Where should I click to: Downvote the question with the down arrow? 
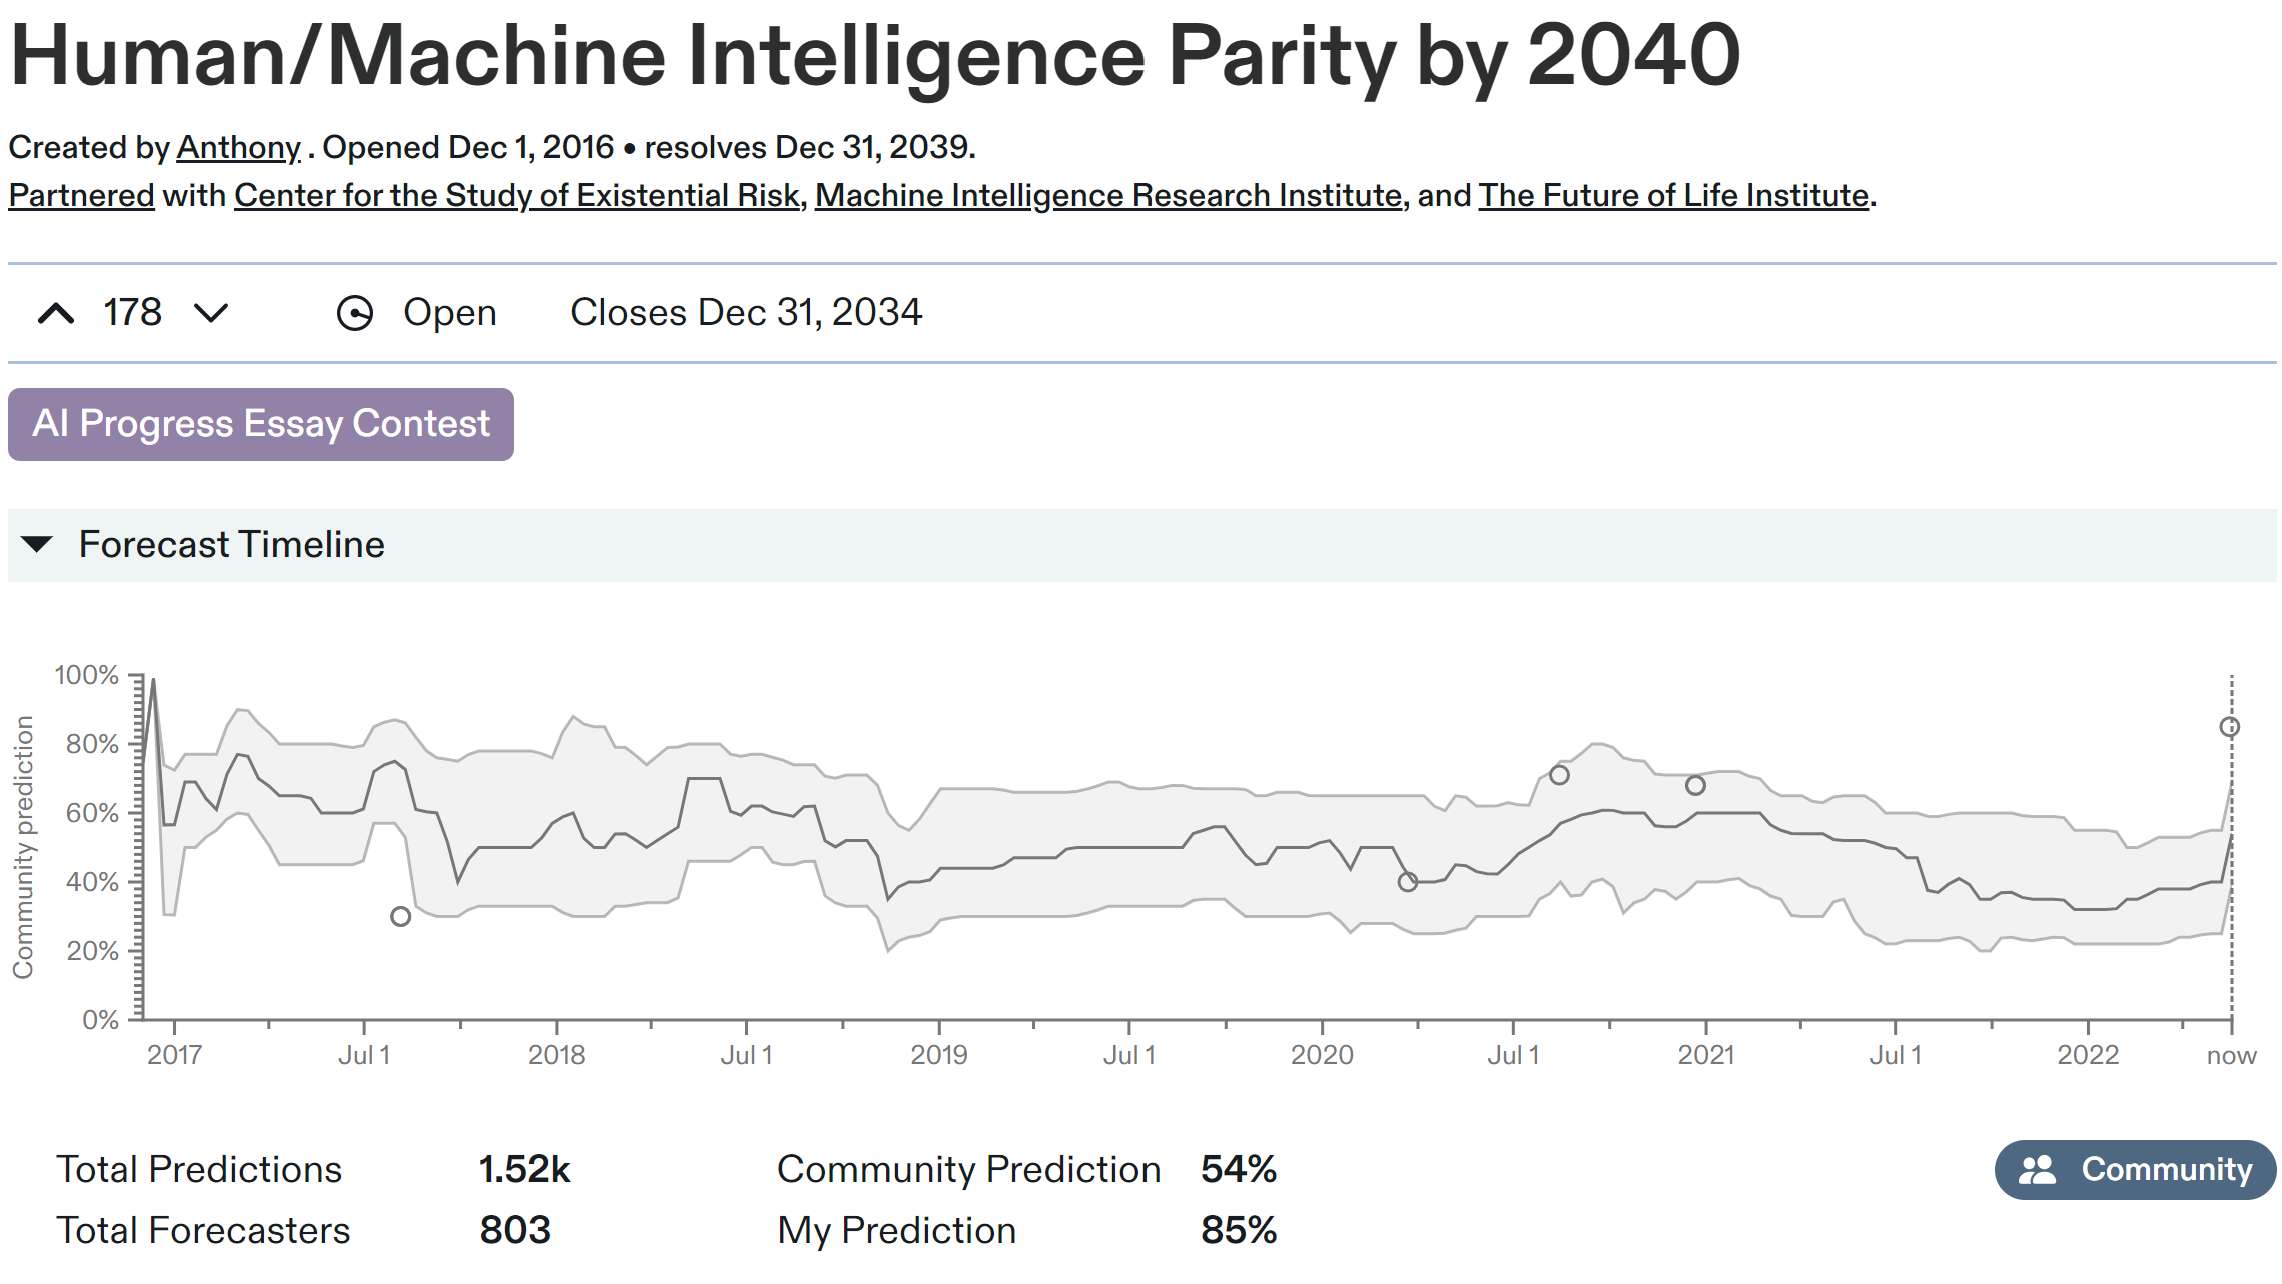pos(211,314)
